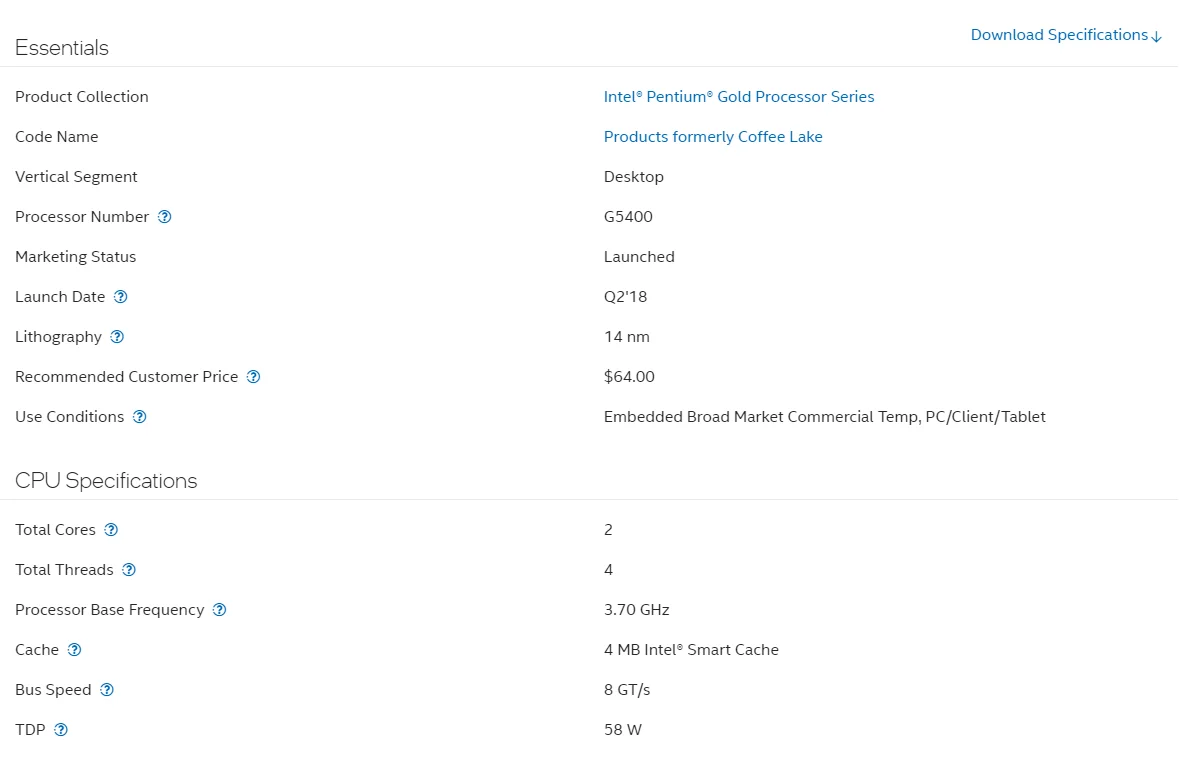
Task: Click the Download Specifications link
Action: pos(1058,35)
